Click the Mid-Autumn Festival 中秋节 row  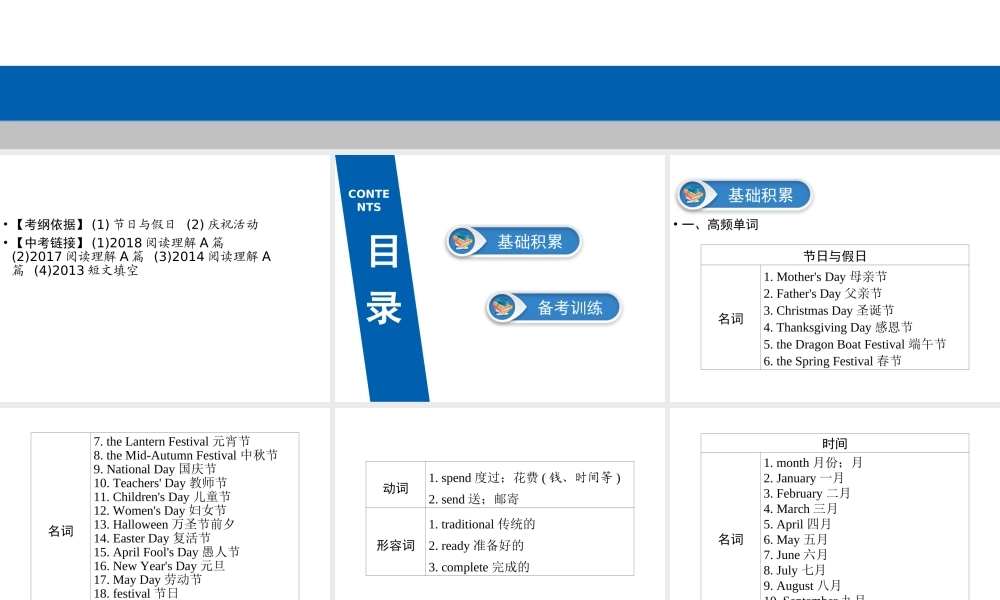coord(186,455)
